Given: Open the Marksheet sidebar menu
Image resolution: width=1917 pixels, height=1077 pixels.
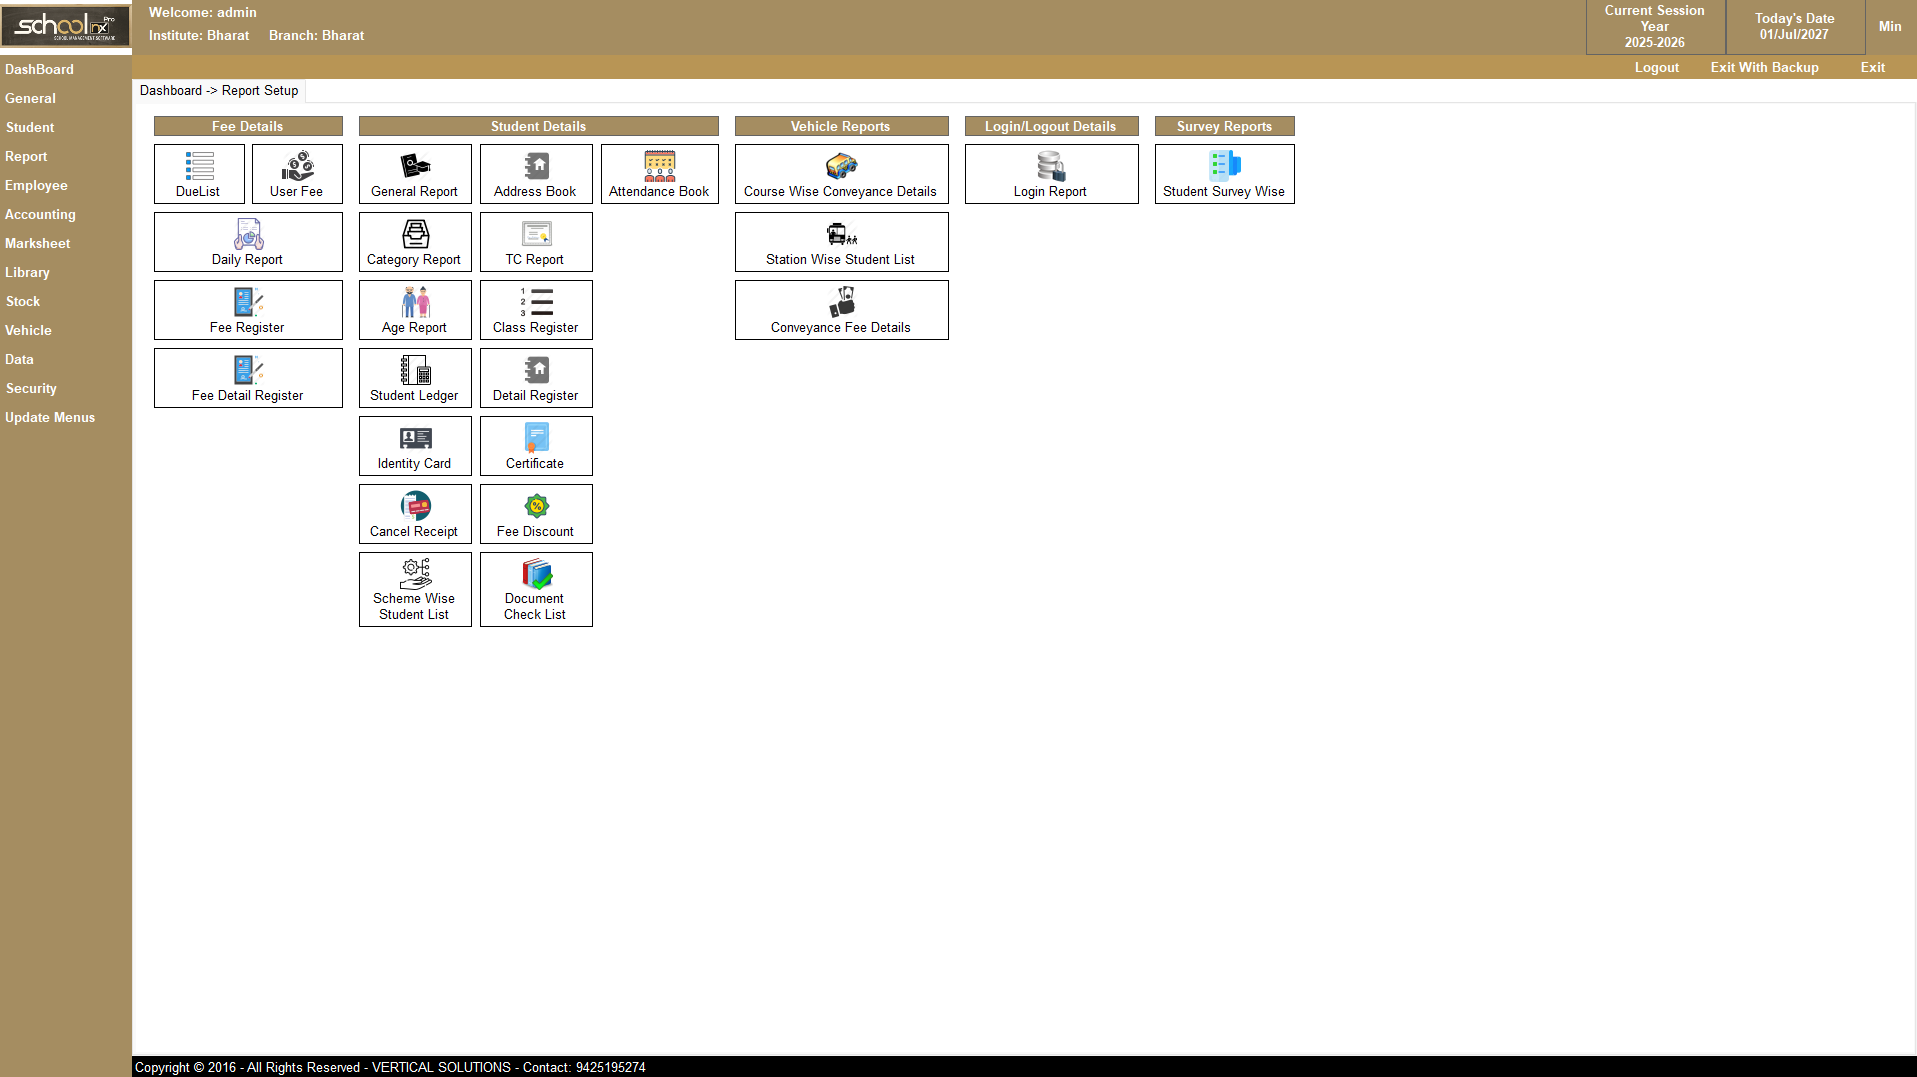Looking at the screenshot, I should tap(37, 243).
